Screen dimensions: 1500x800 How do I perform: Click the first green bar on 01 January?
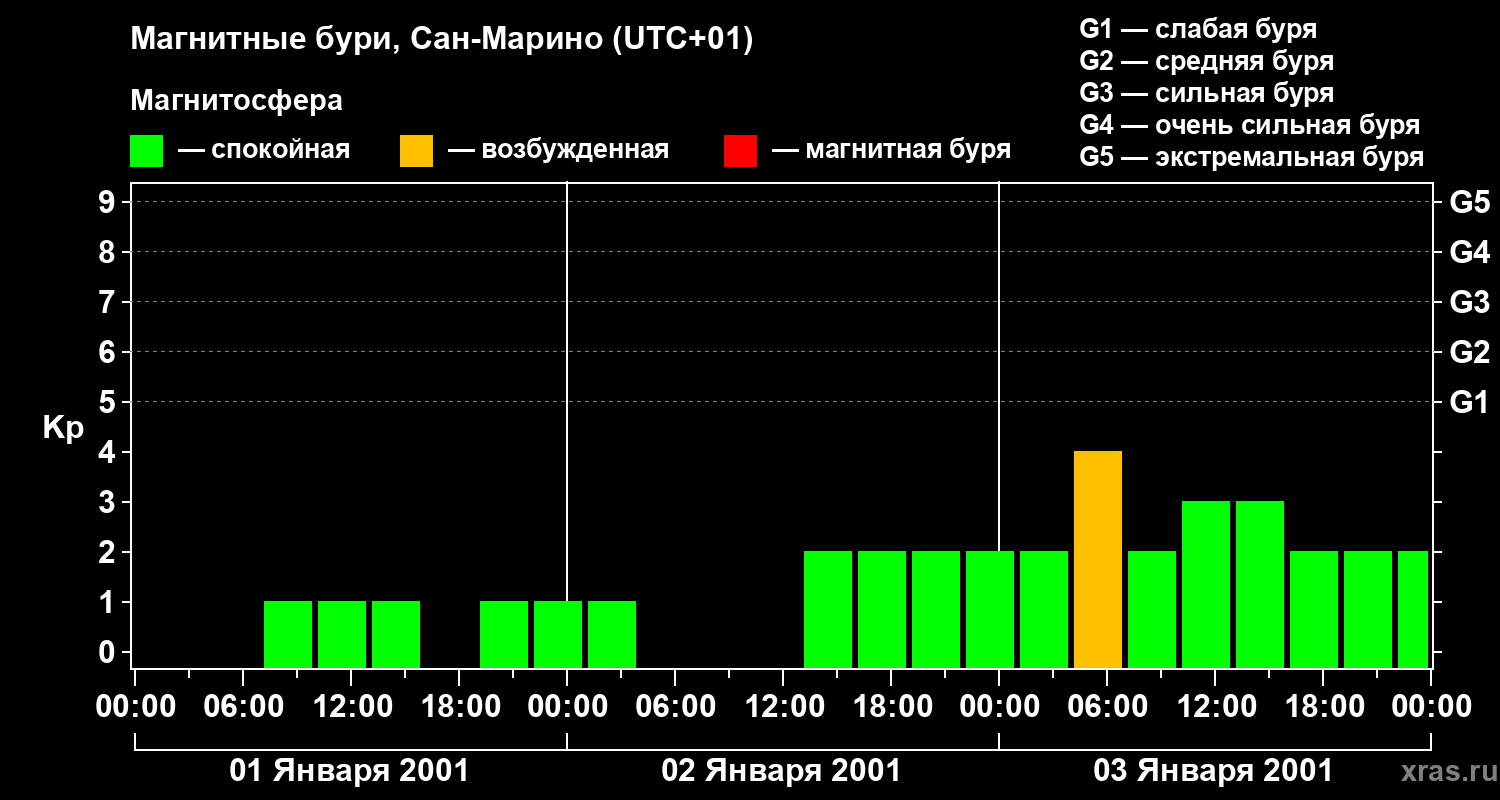(288, 634)
